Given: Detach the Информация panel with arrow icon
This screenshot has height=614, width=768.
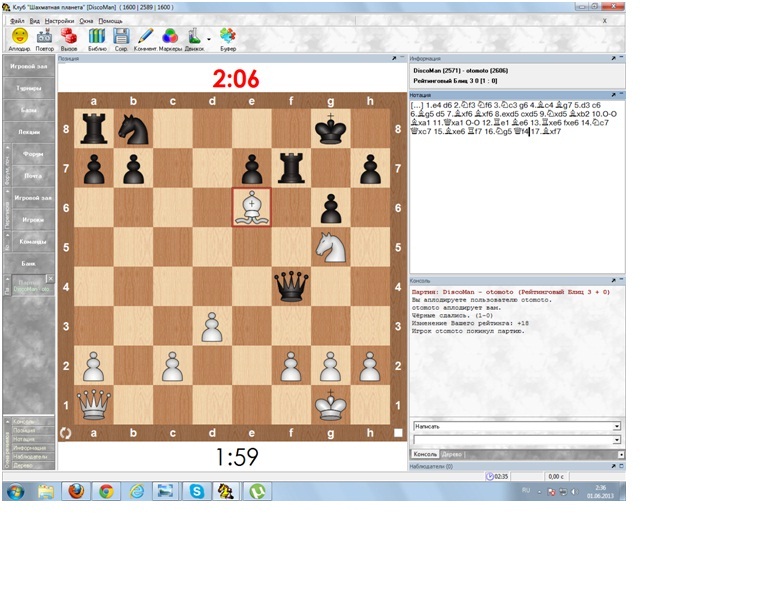Looking at the screenshot, I should click(x=613, y=58).
